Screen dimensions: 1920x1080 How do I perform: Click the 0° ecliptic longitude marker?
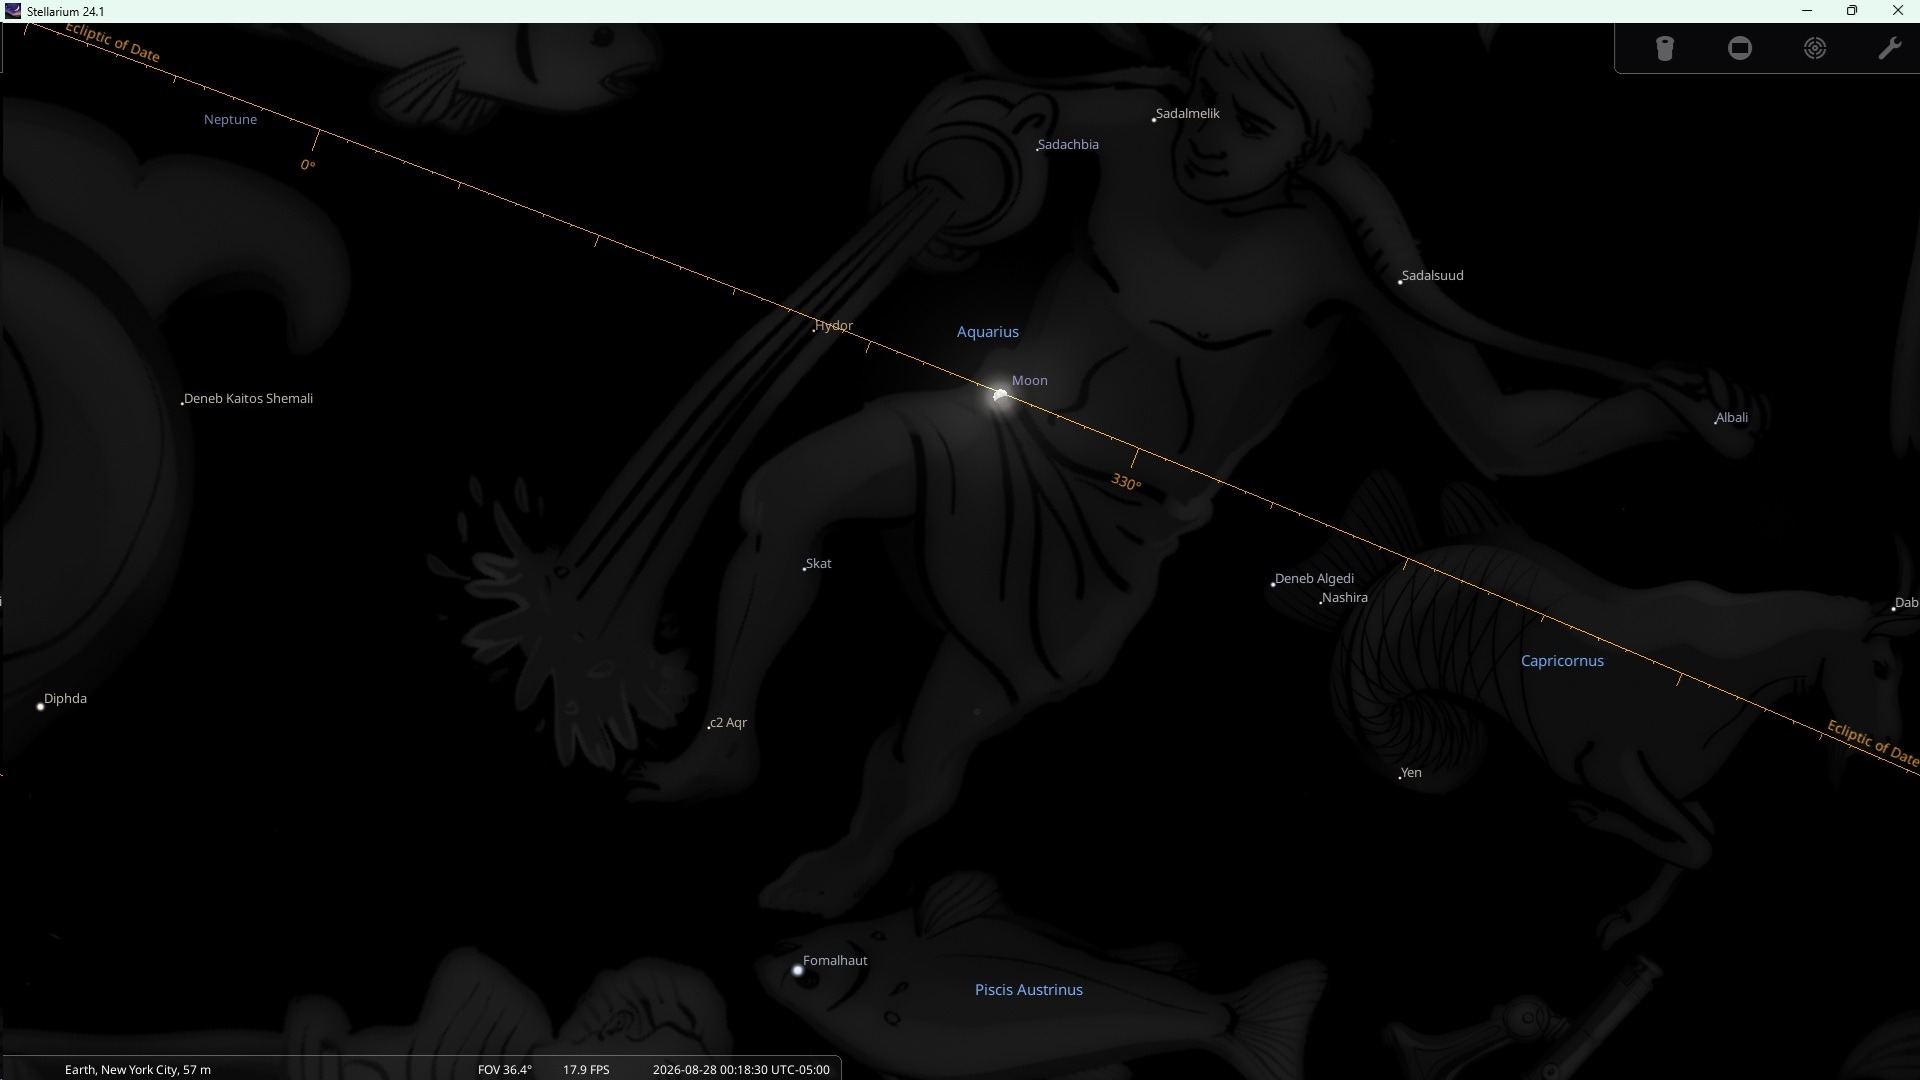[x=308, y=165]
